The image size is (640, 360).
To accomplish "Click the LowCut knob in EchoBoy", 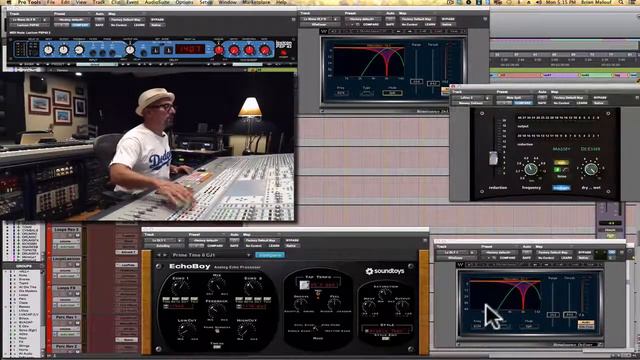I will pos(187,330).
